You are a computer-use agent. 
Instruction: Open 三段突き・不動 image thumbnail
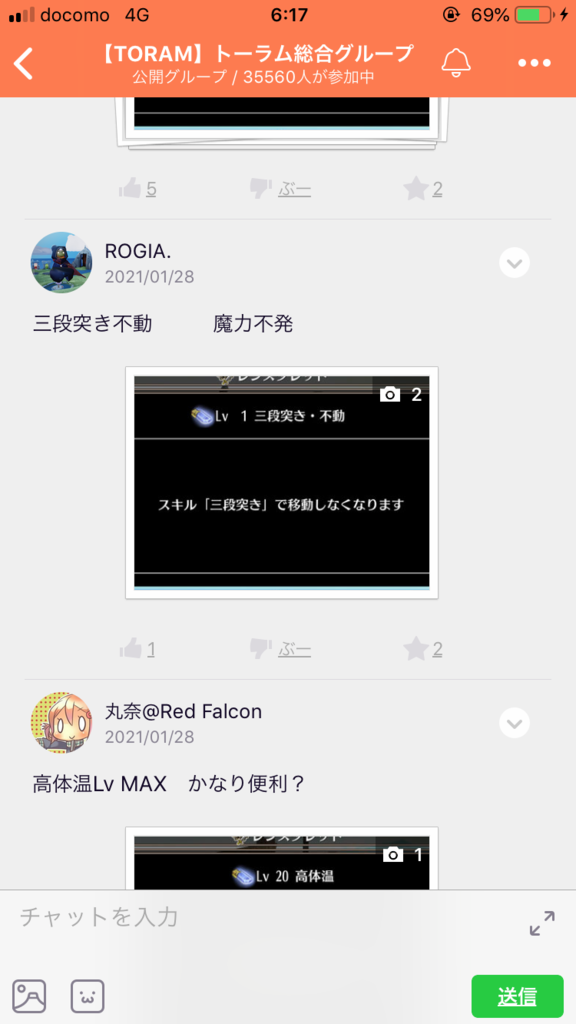tap(281, 483)
